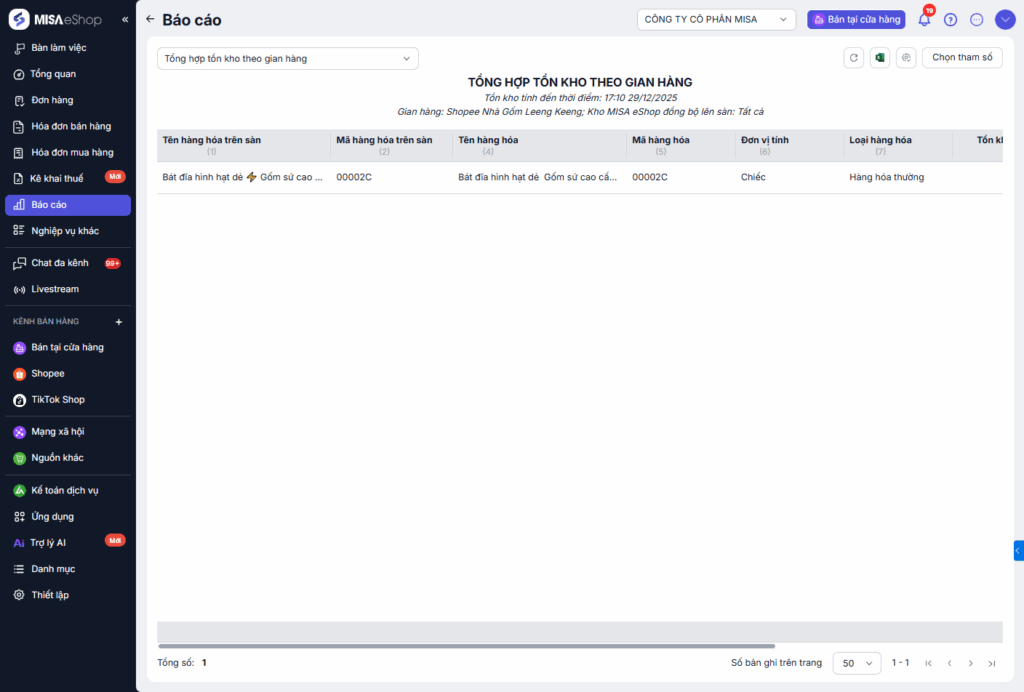Export the report to Excel

[x=880, y=57]
